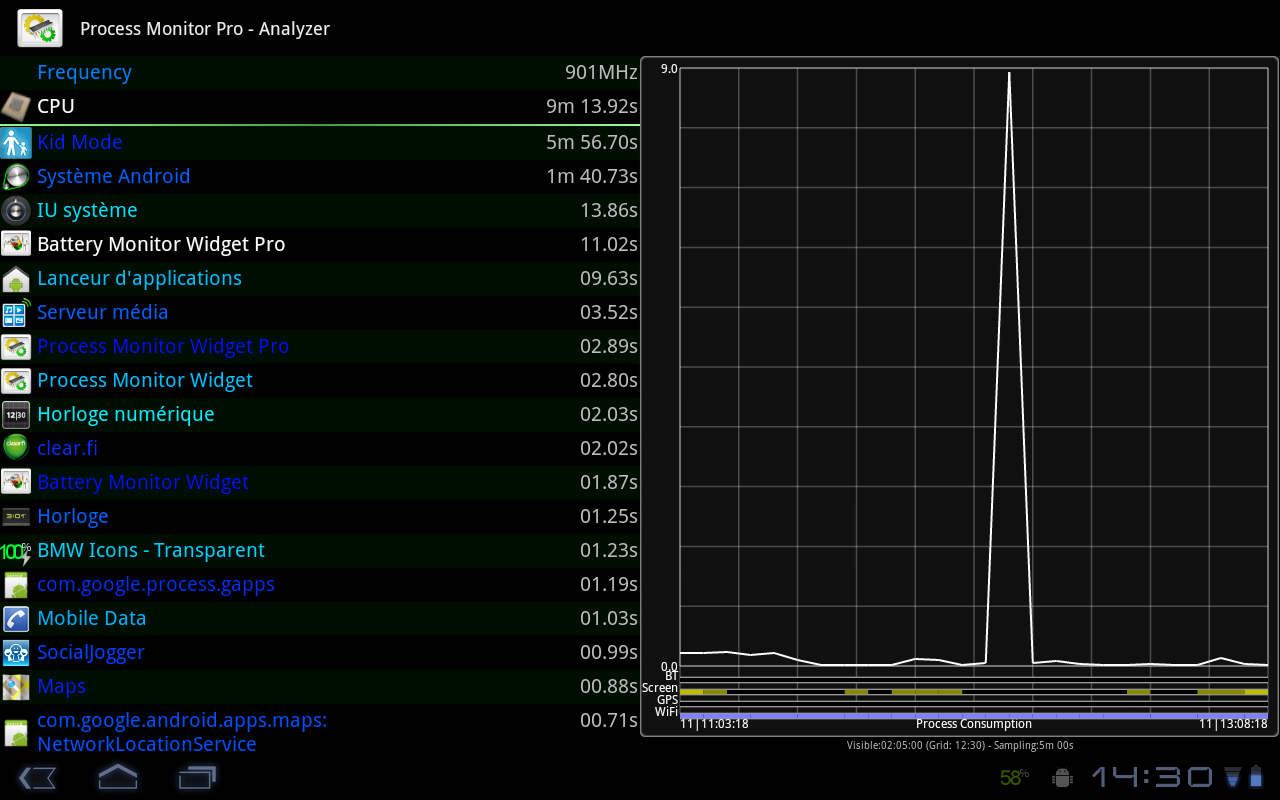Select Battery Monitor Widget Pro entry
Viewport: 1280px width, 800px height.
(320, 244)
